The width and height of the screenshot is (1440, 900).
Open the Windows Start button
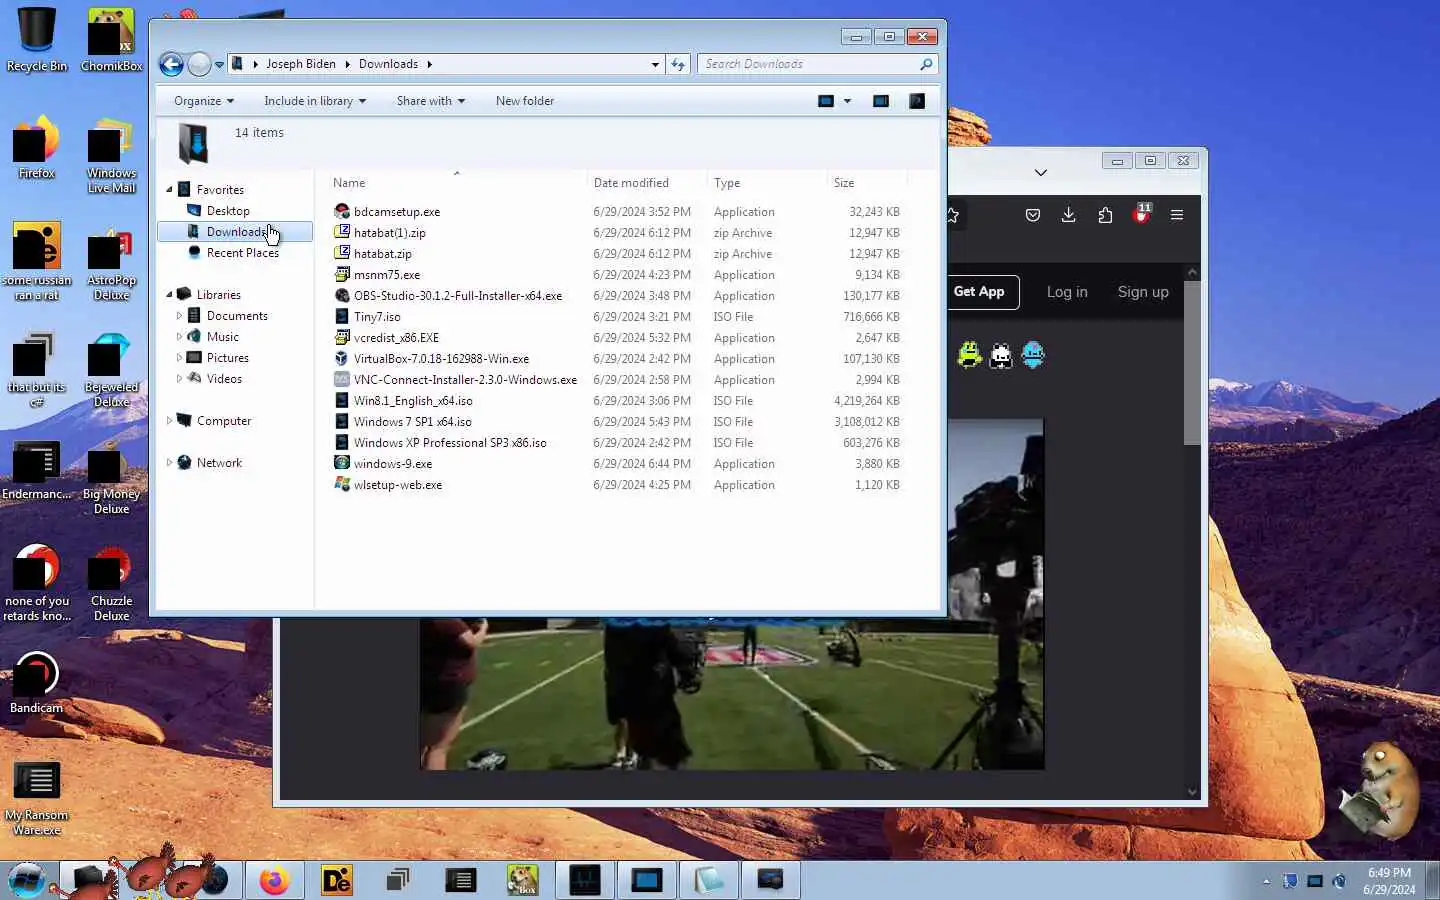pyautogui.click(x=27, y=880)
